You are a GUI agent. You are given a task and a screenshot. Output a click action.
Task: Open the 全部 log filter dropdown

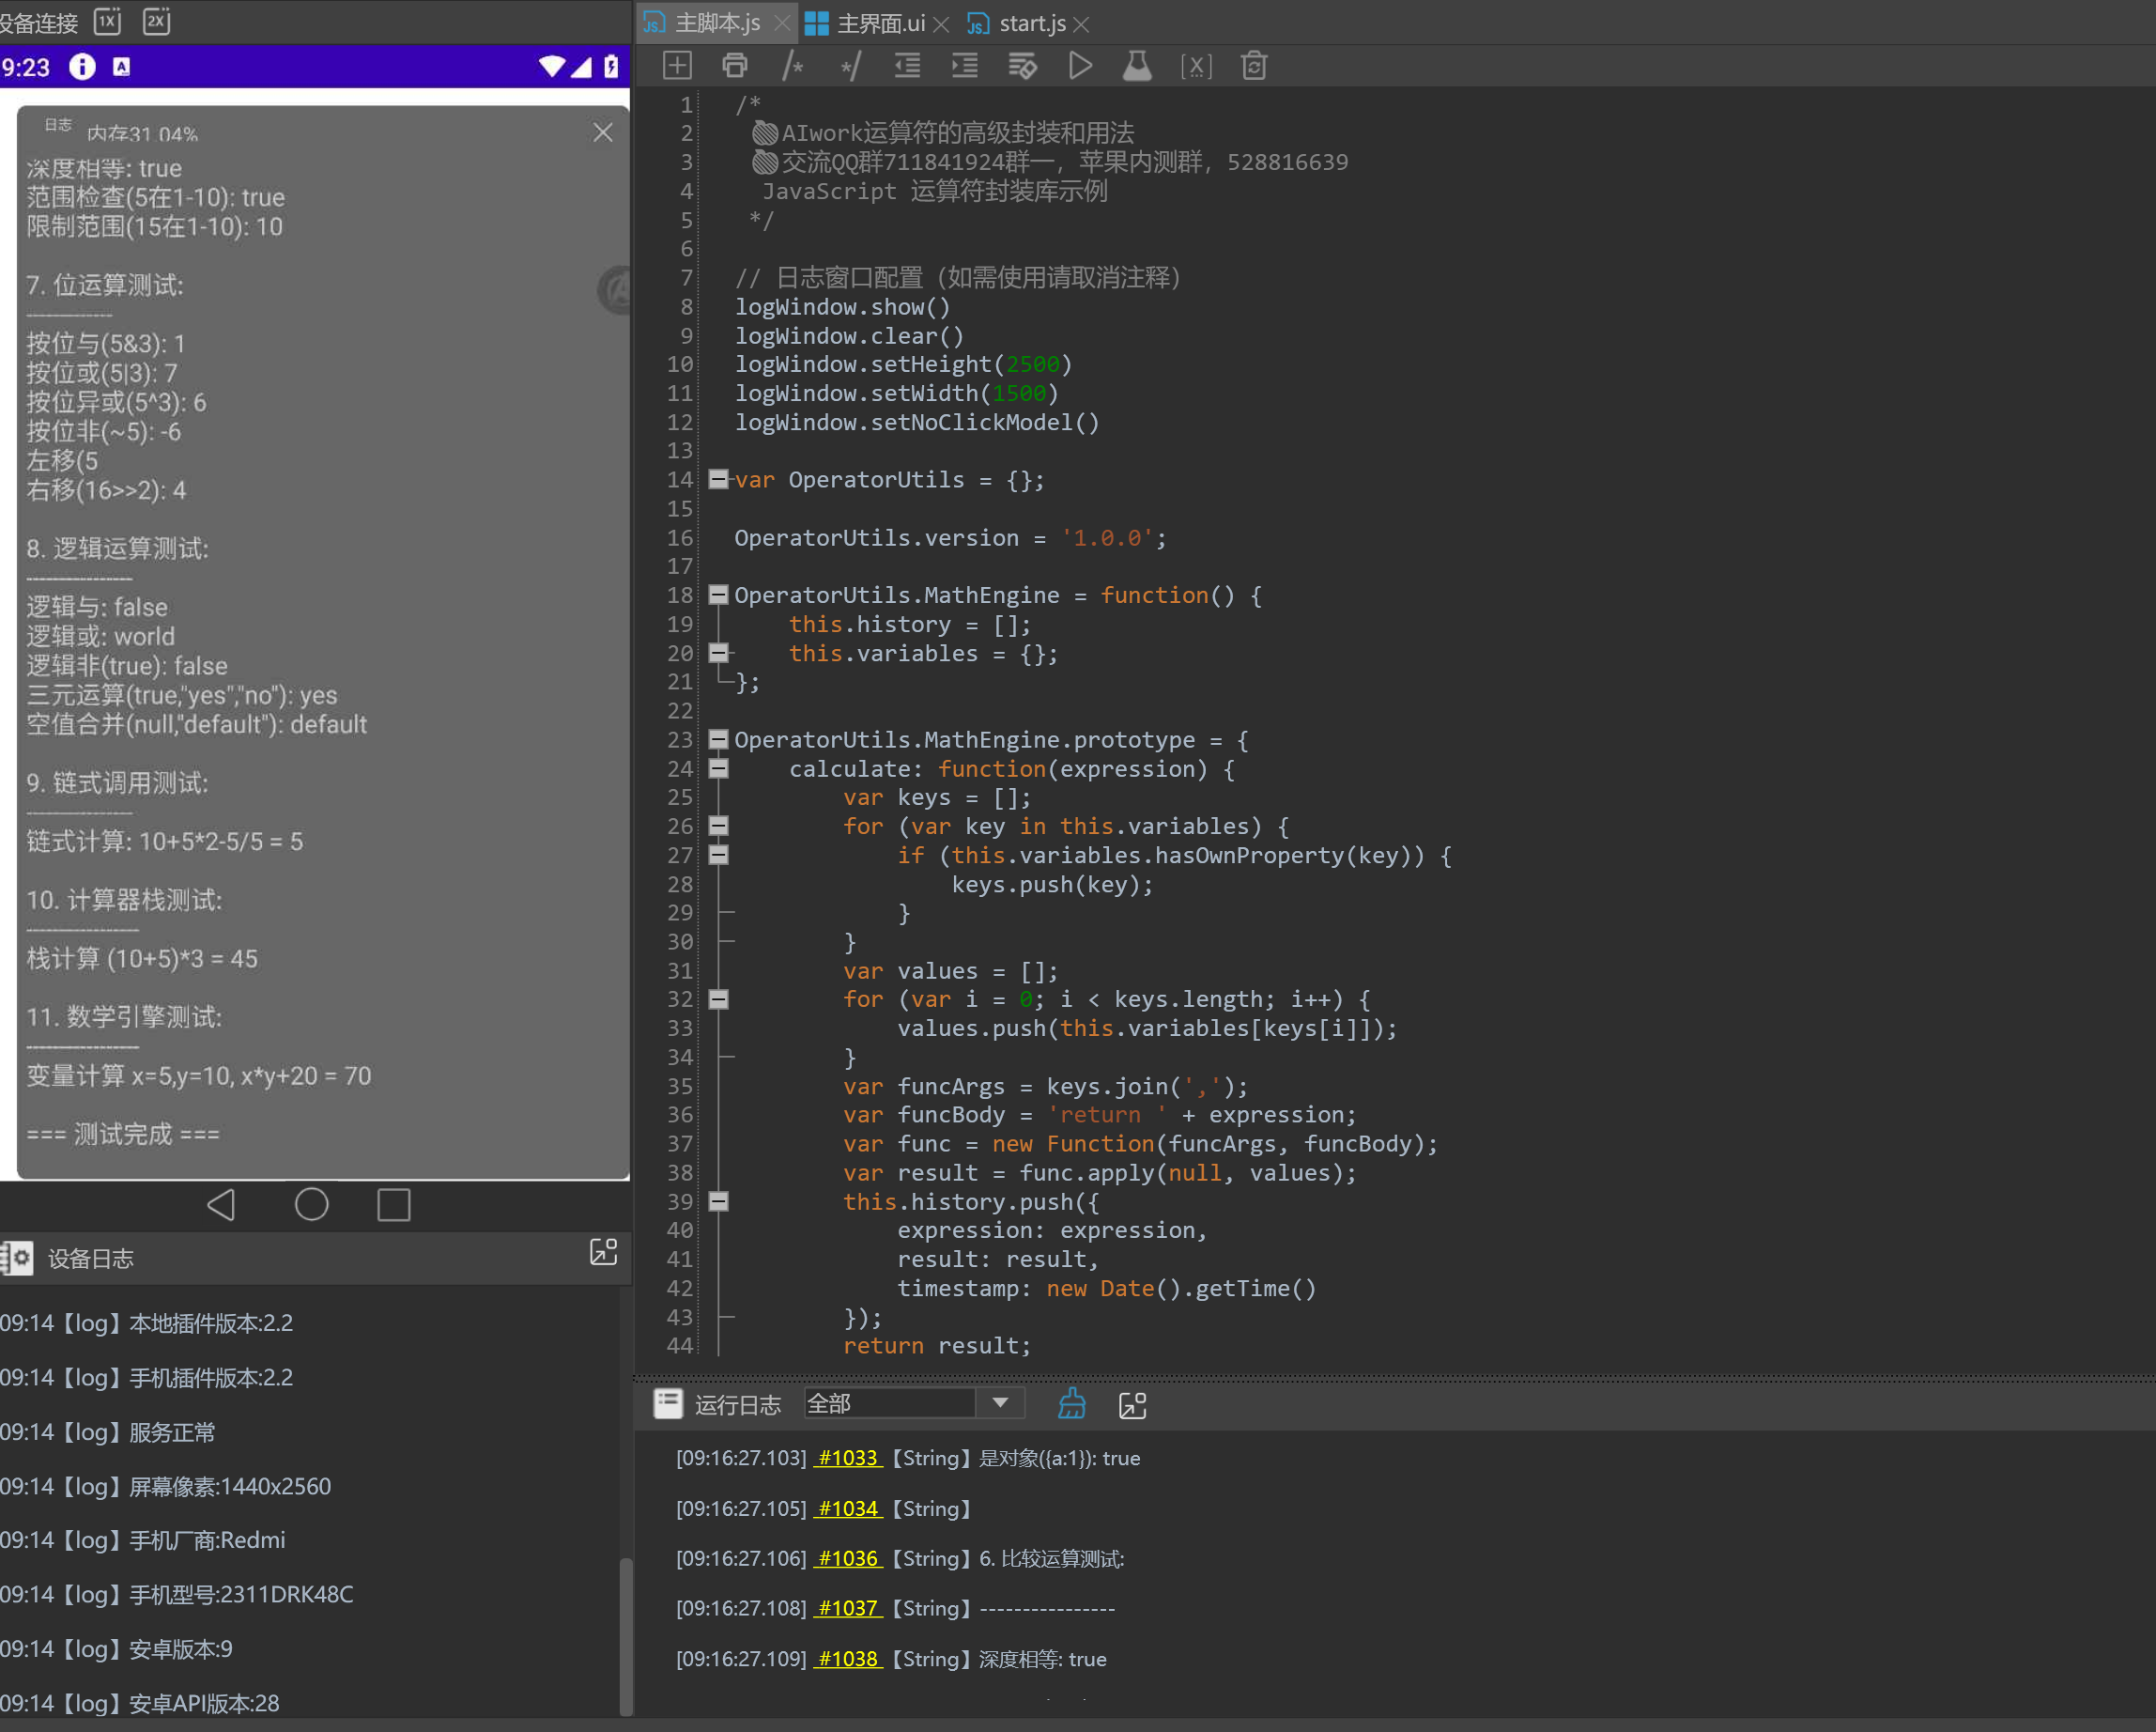pyautogui.click(x=999, y=1403)
